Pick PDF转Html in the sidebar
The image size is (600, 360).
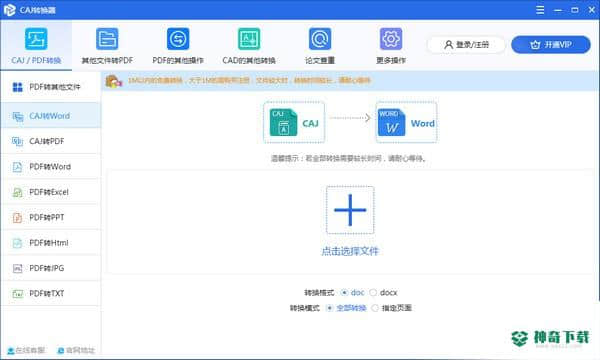coord(51,243)
